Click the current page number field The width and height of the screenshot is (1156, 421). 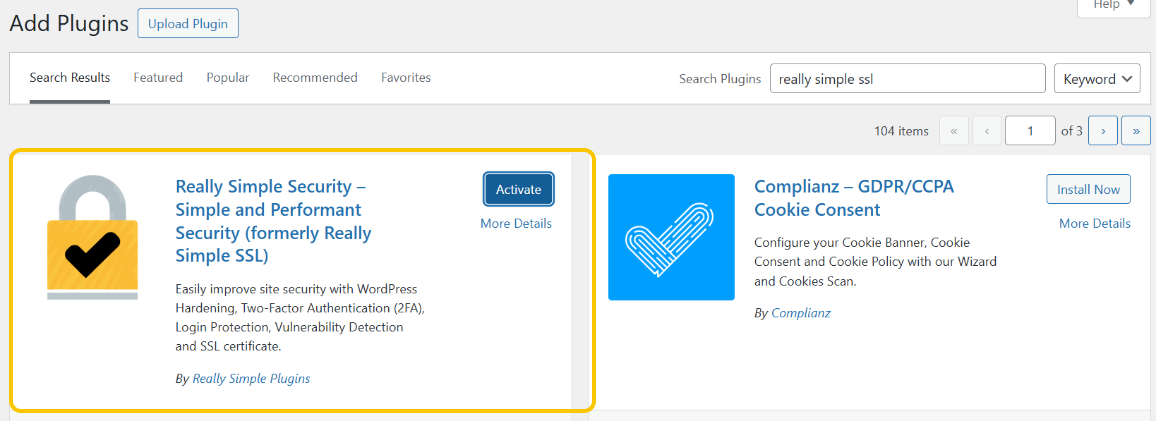coord(1030,131)
